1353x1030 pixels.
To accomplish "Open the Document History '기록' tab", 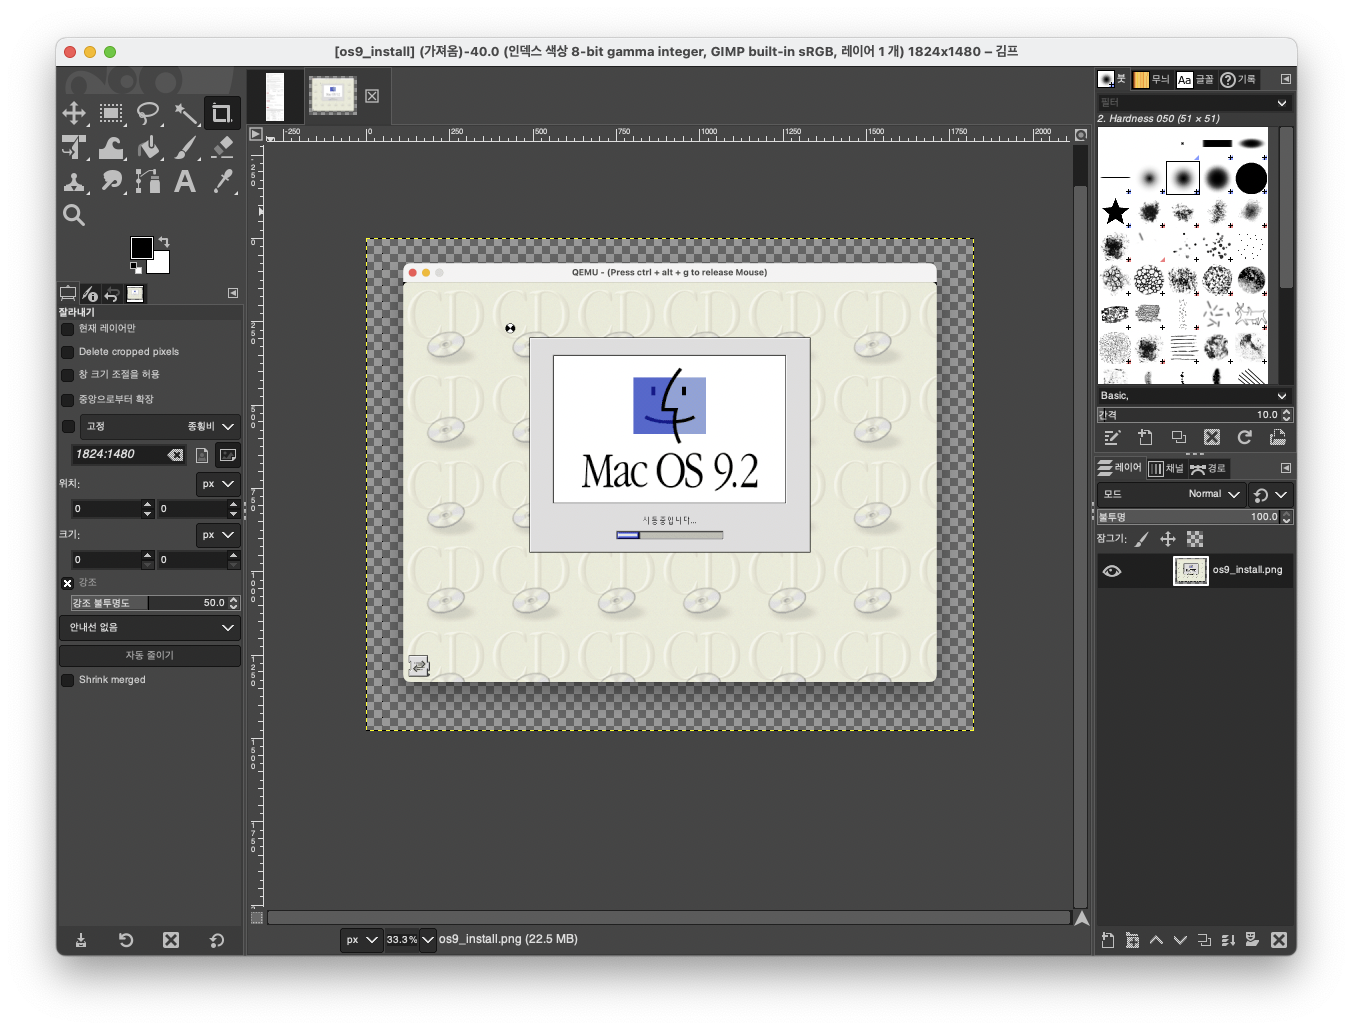I will [x=1238, y=79].
